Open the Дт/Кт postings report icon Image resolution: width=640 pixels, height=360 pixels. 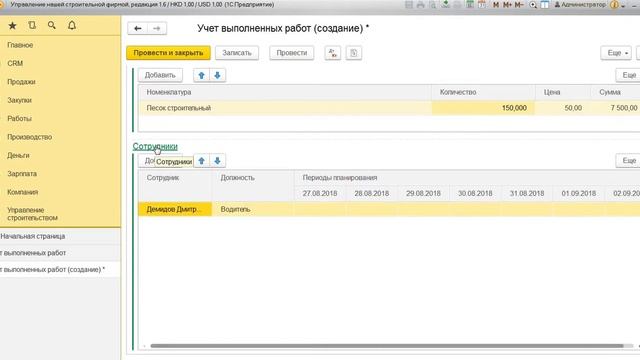333,53
